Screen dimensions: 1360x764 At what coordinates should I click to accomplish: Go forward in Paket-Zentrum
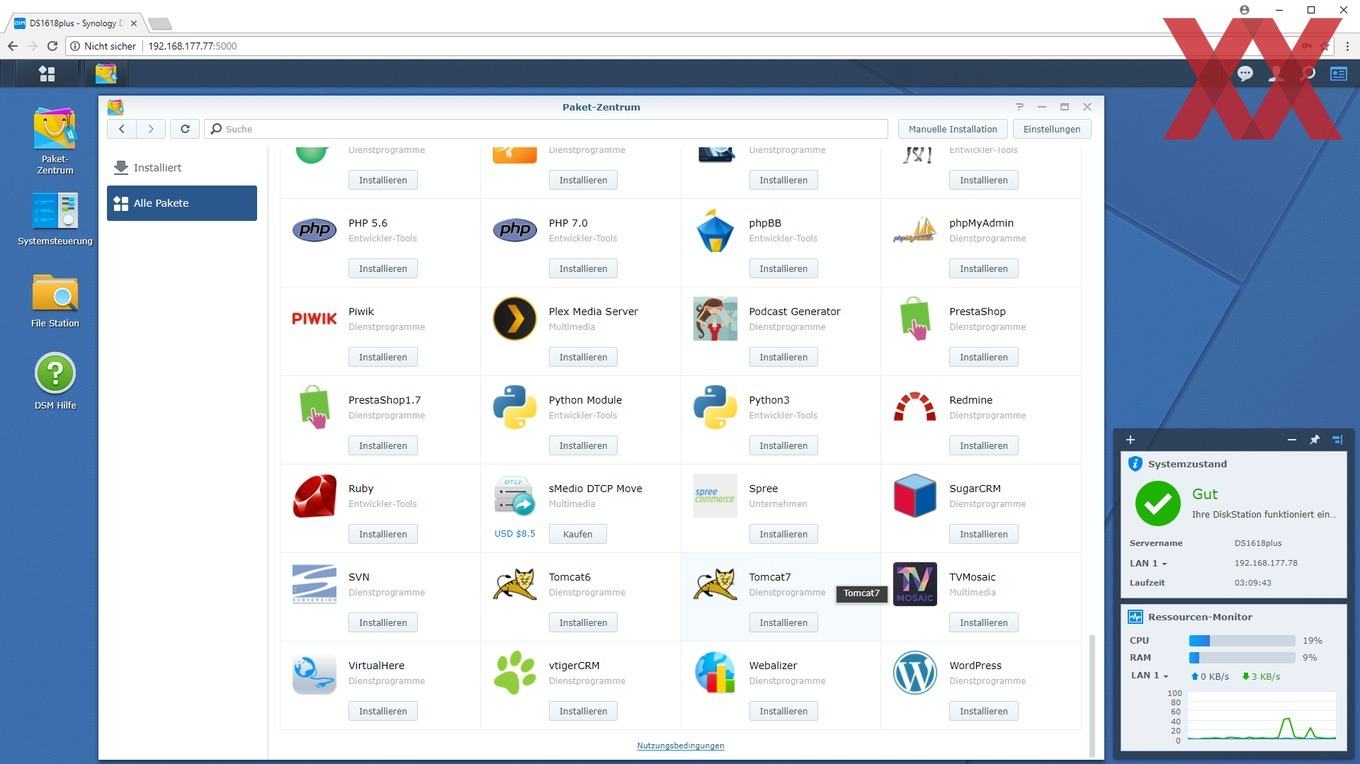coord(151,129)
